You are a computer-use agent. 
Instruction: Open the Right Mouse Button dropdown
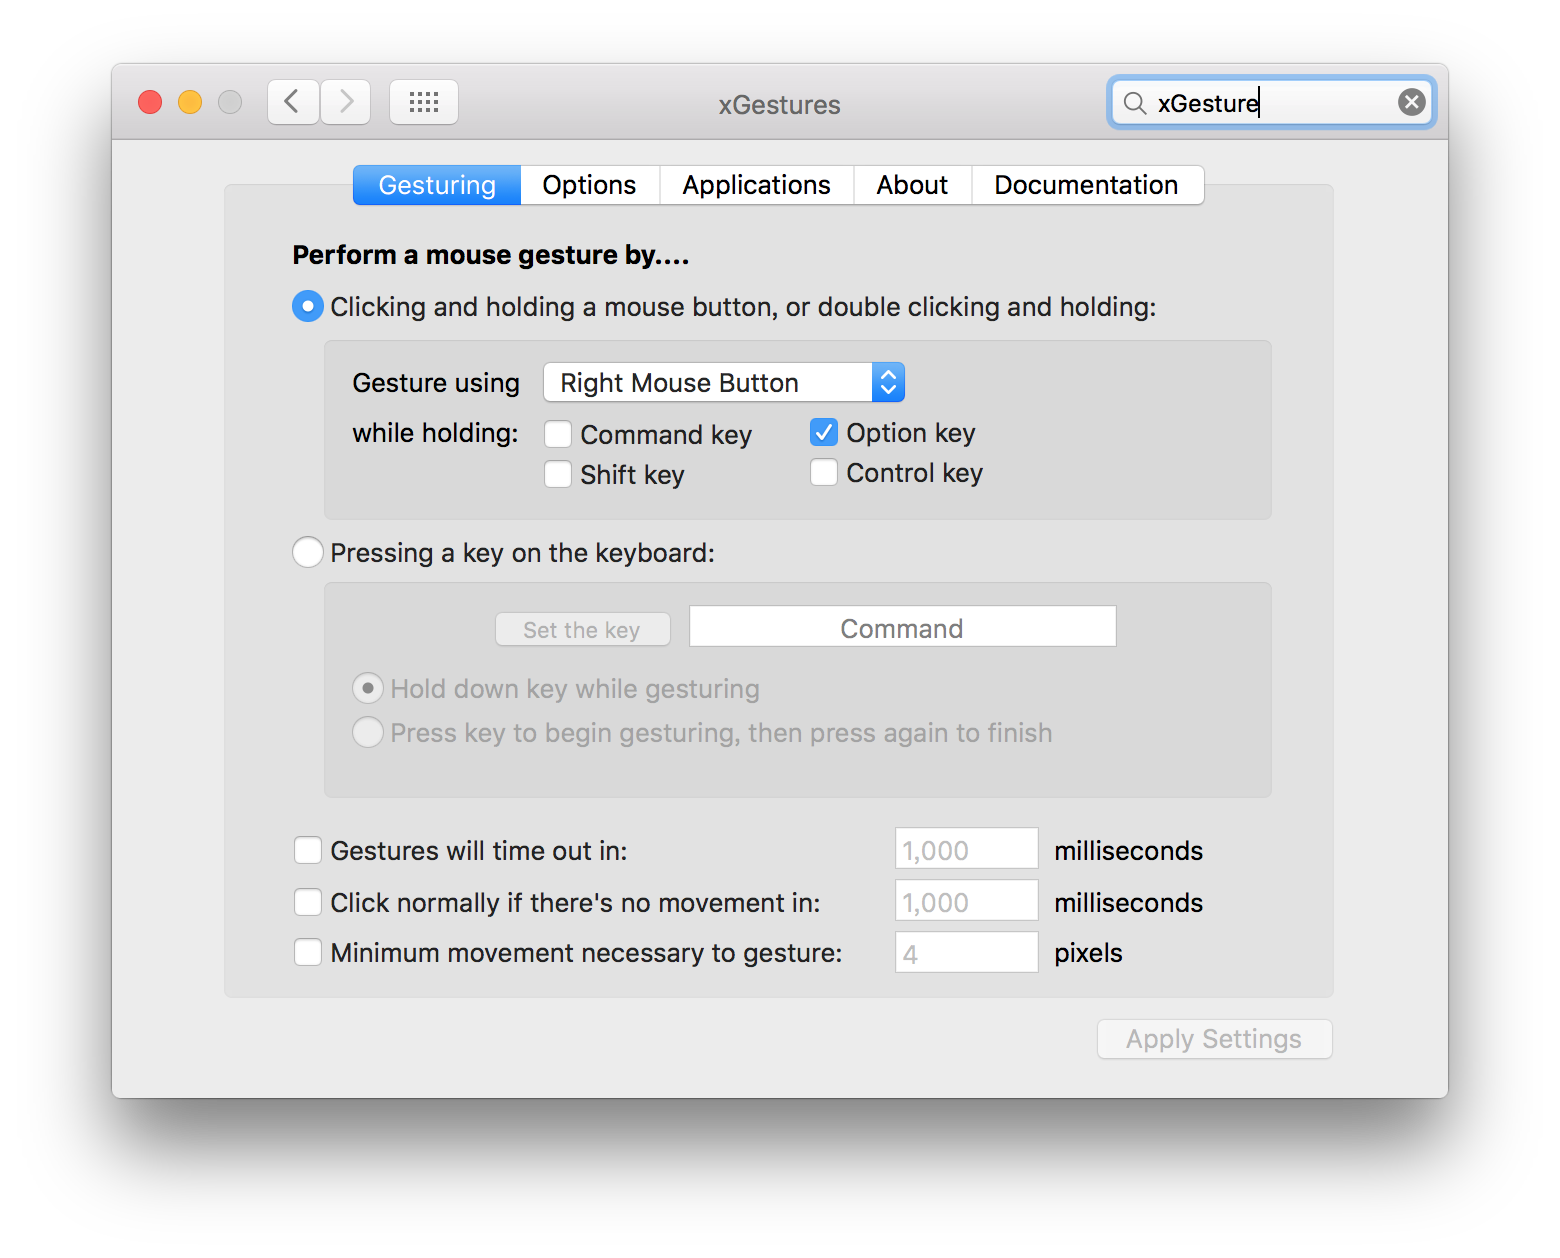724,382
